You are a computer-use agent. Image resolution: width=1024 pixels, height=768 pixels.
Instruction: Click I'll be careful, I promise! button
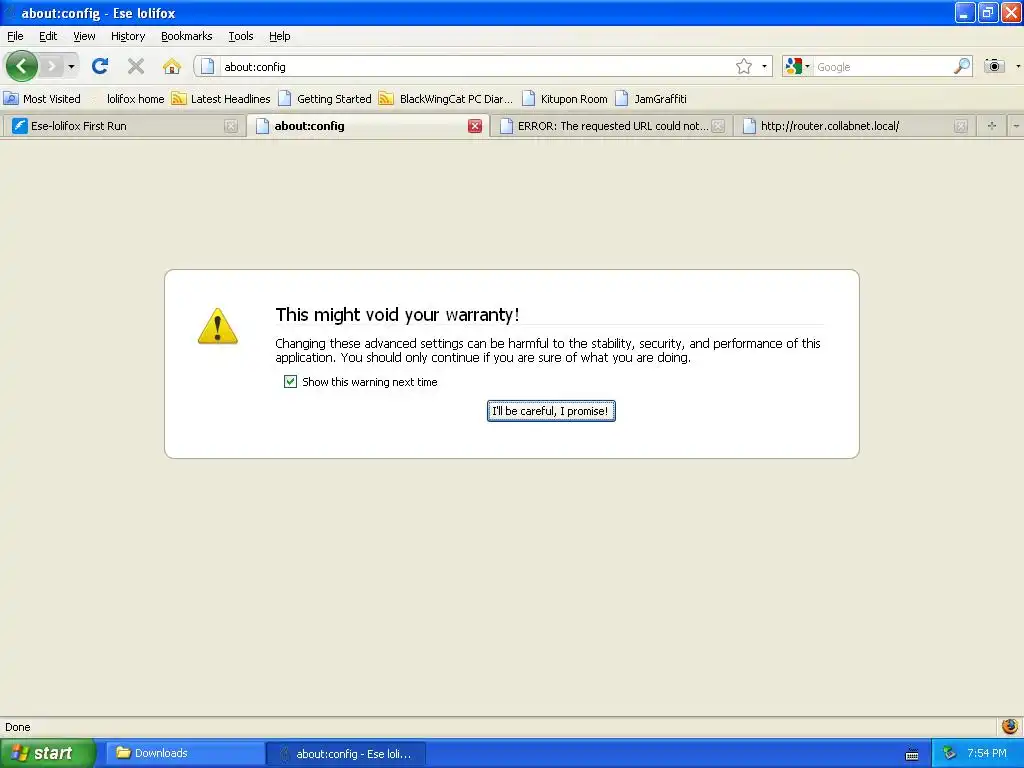point(551,411)
